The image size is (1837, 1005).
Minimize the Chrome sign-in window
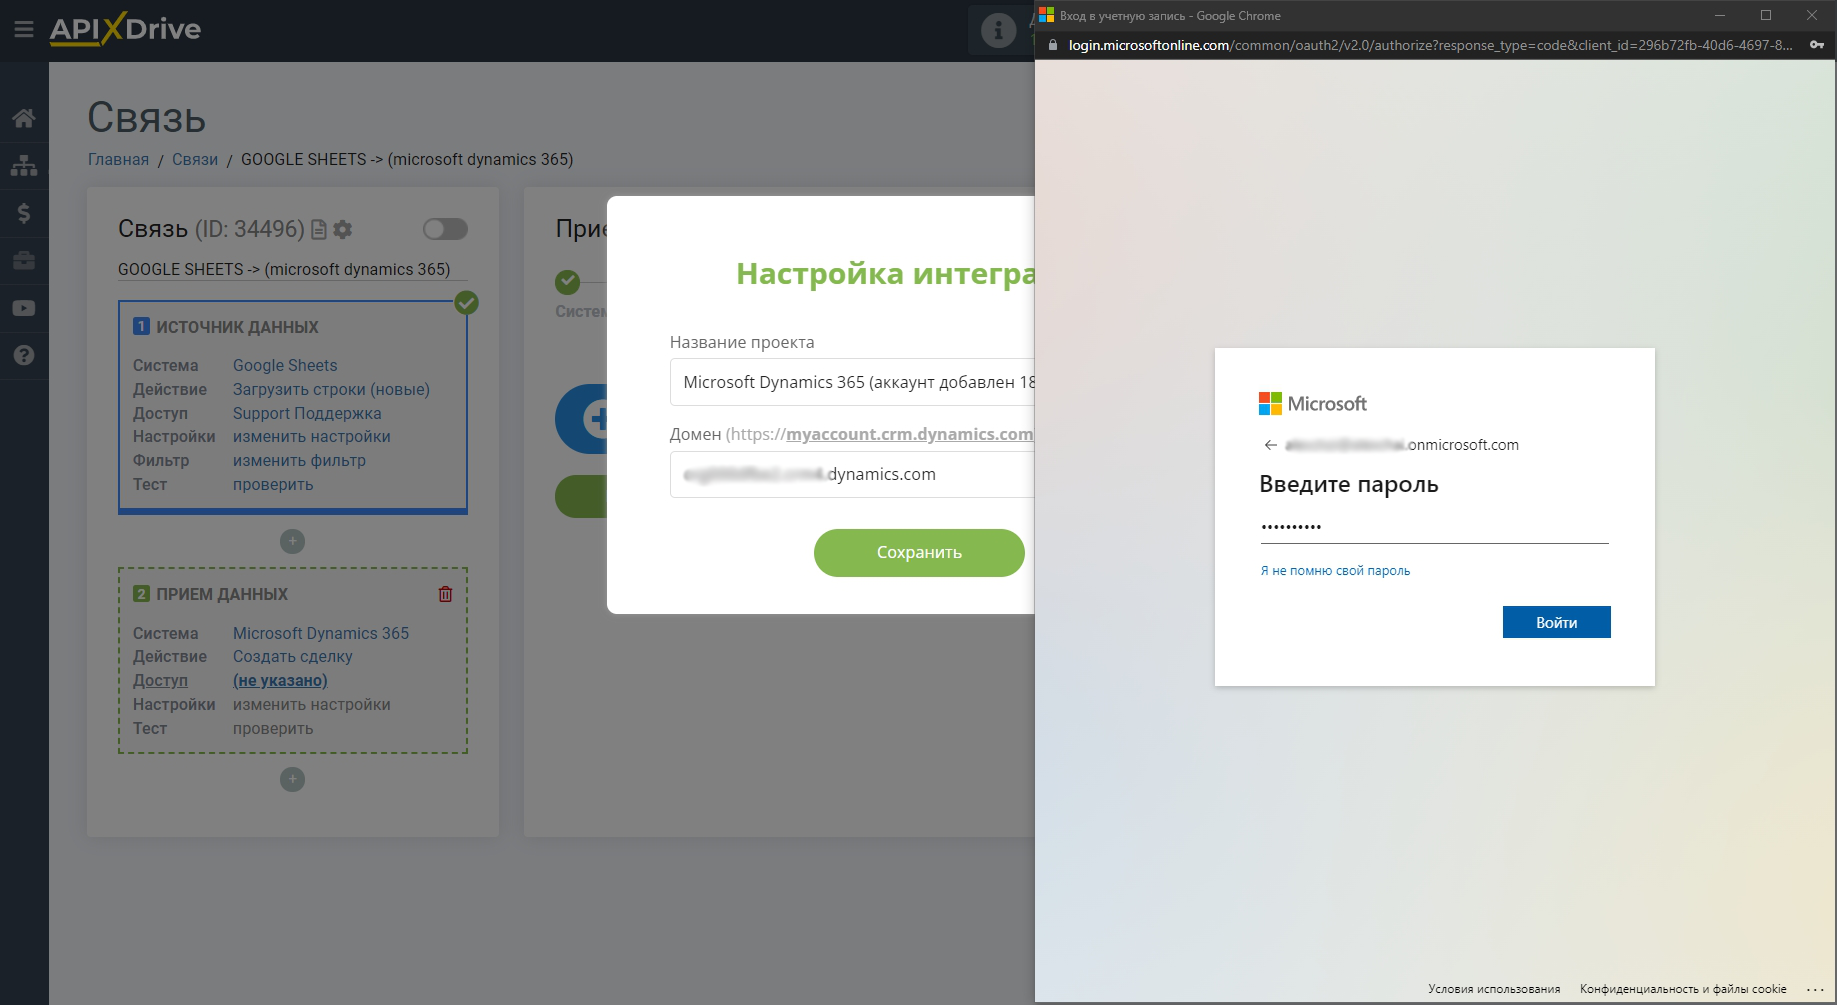click(x=1720, y=15)
